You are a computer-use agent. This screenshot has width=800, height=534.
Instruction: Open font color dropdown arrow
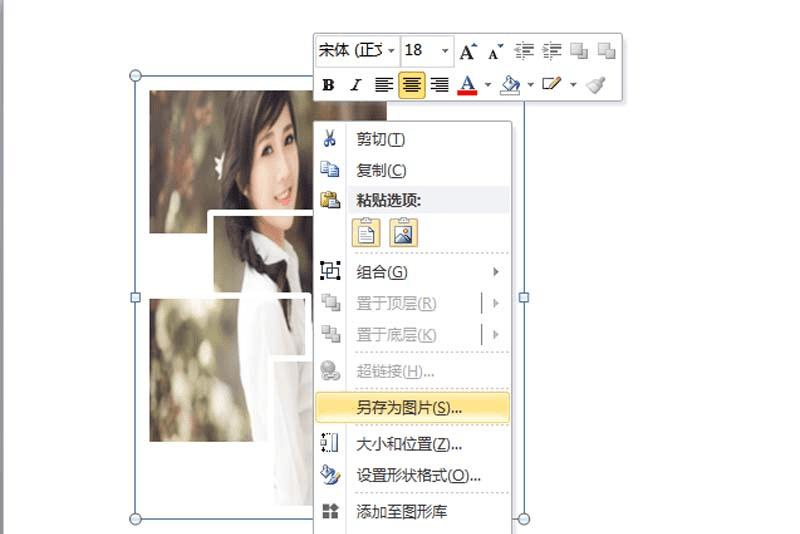(488, 85)
